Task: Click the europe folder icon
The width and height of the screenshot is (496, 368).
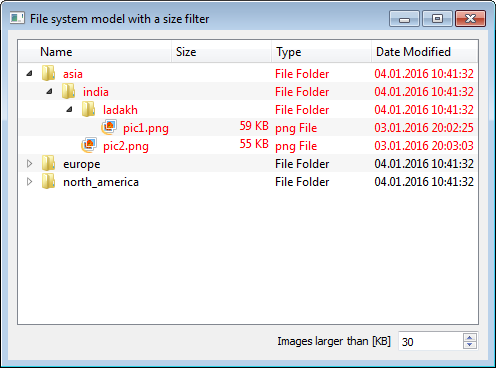Action: coord(49,163)
